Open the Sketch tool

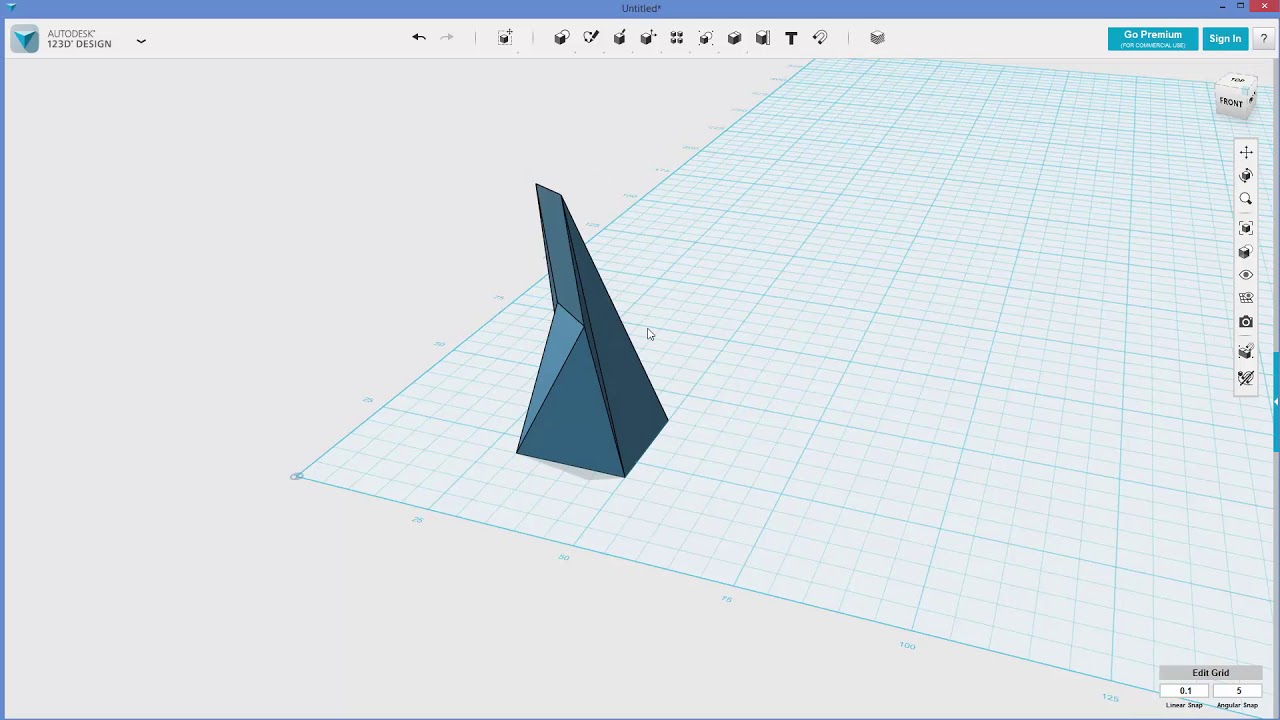pyautogui.click(x=591, y=38)
